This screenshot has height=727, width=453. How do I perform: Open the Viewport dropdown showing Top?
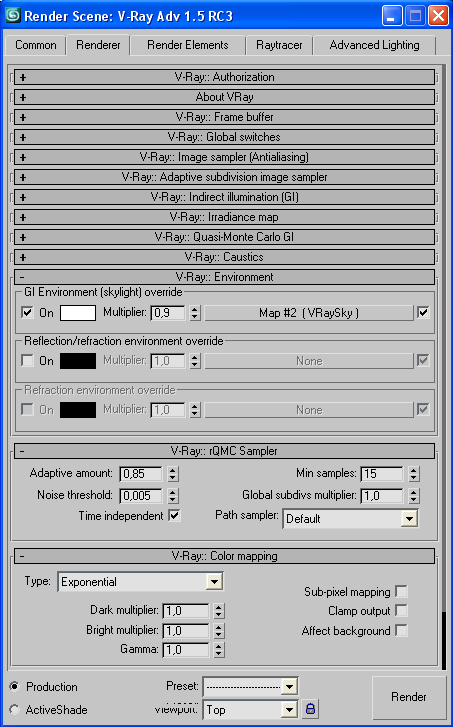point(250,709)
